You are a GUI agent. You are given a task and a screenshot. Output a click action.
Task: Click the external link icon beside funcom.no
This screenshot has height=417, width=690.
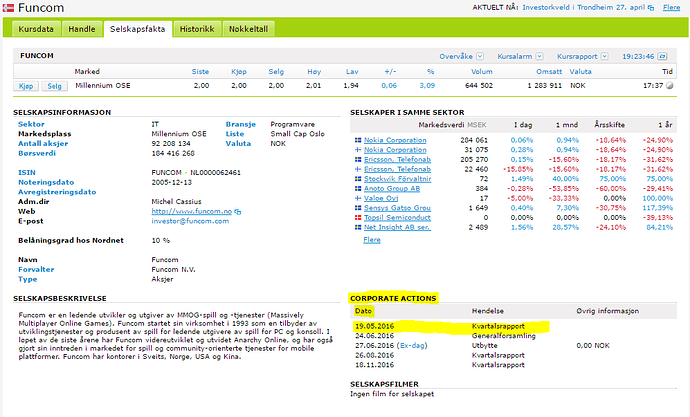(238, 212)
